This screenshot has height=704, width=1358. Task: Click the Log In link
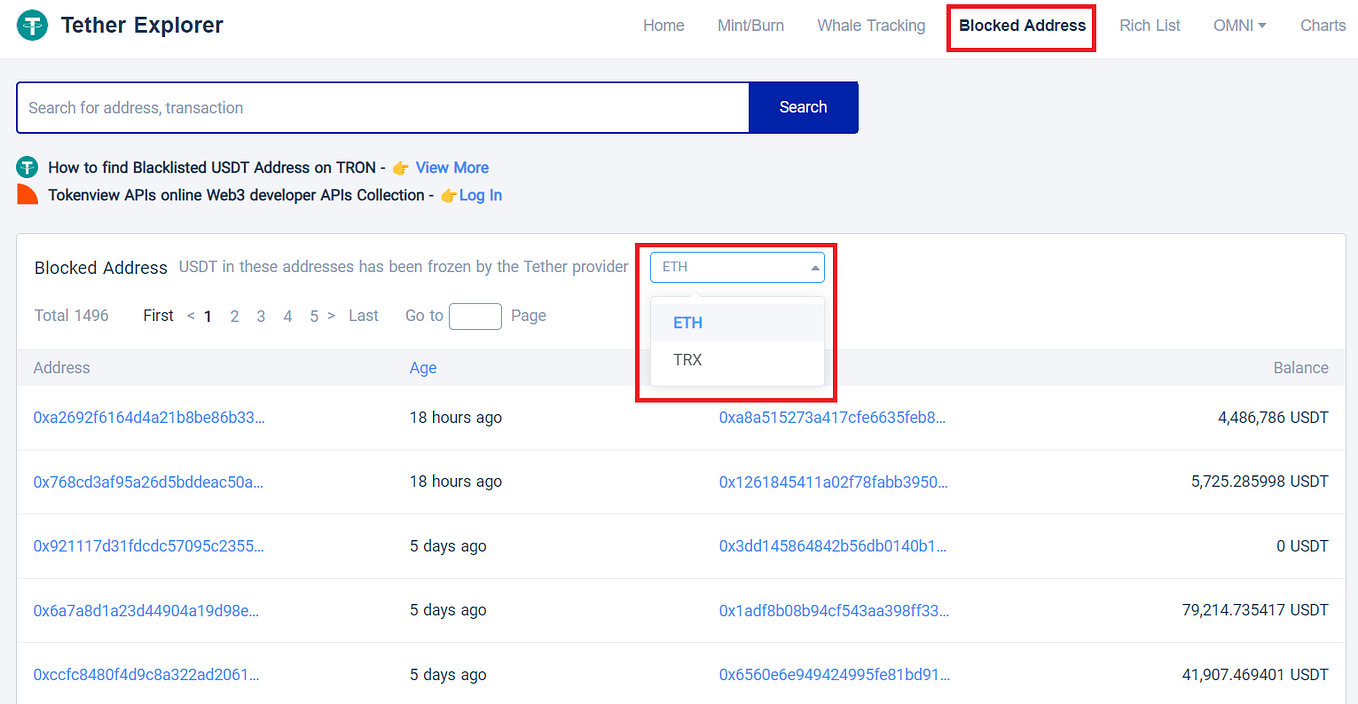482,195
